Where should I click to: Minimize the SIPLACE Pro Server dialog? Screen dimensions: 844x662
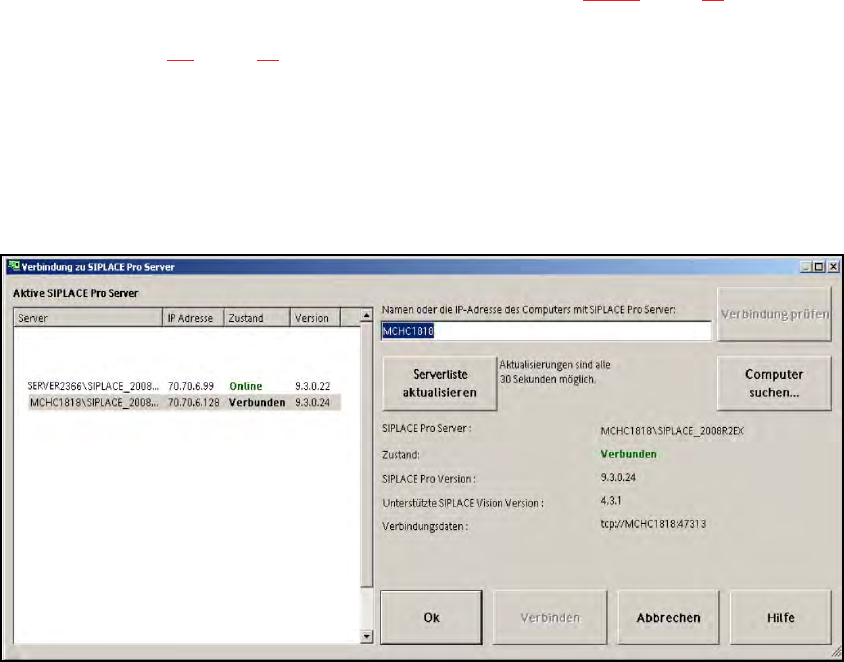pyautogui.click(x=806, y=266)
